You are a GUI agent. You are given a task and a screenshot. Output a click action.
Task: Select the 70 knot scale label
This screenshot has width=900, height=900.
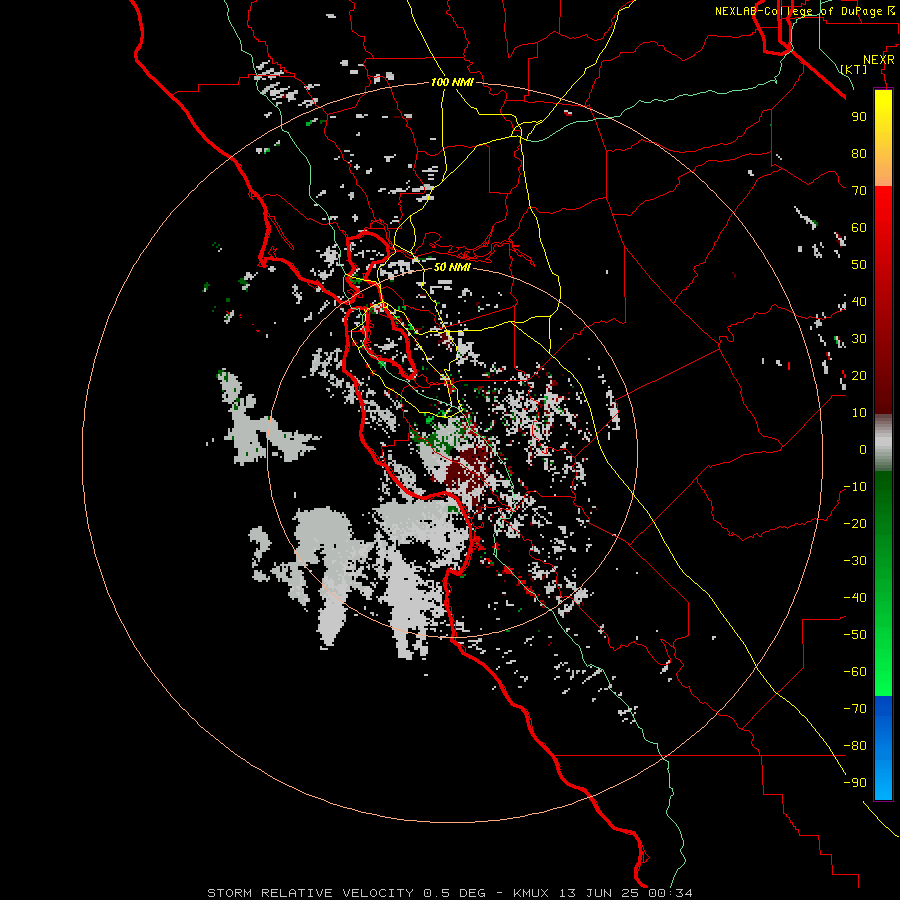click(x=859, y=191)
